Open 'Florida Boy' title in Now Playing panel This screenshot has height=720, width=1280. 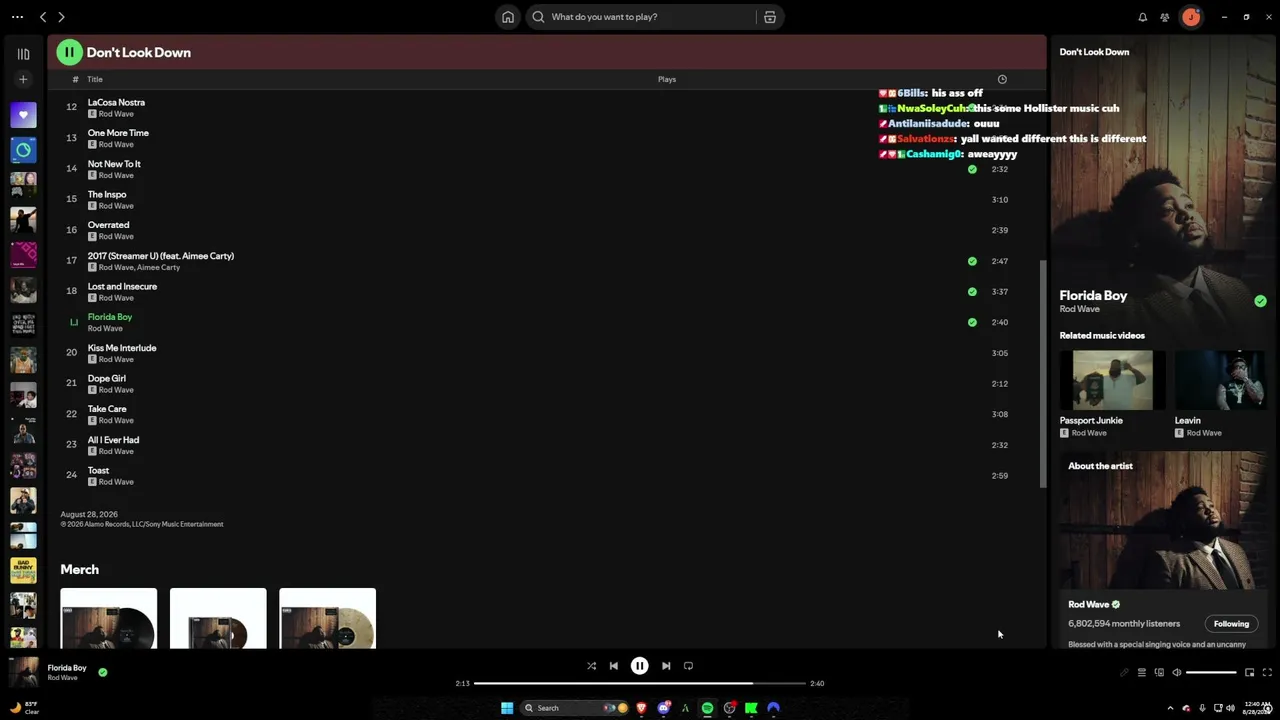[1093, 296]
